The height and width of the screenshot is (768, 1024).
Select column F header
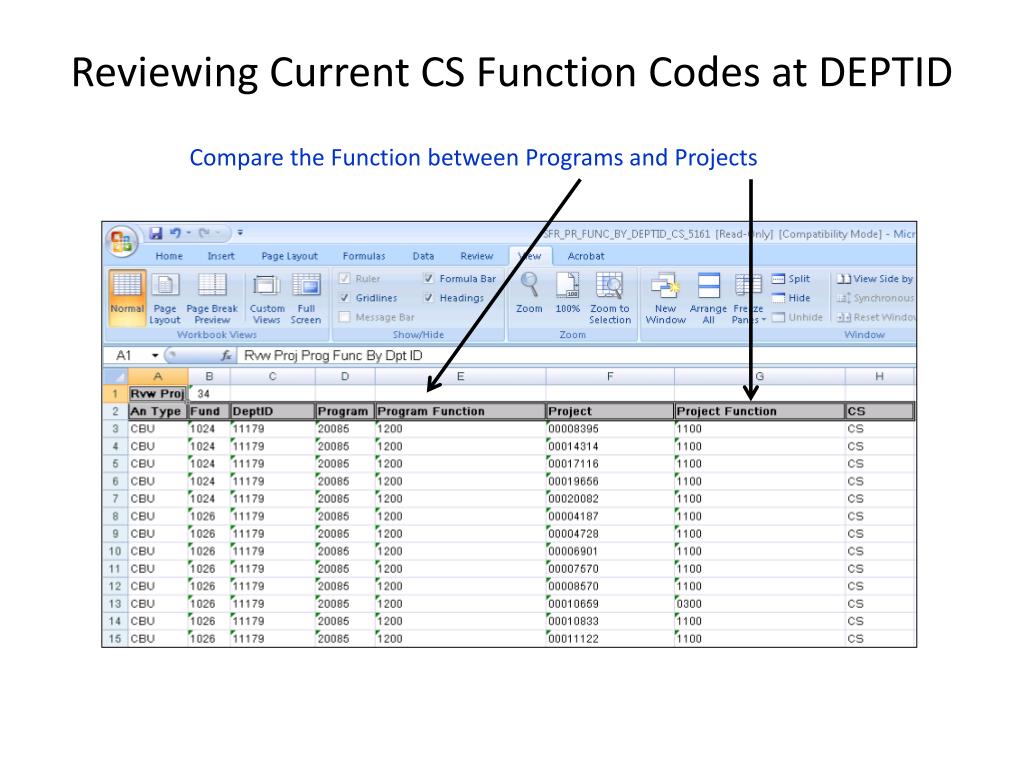[609, 377]
